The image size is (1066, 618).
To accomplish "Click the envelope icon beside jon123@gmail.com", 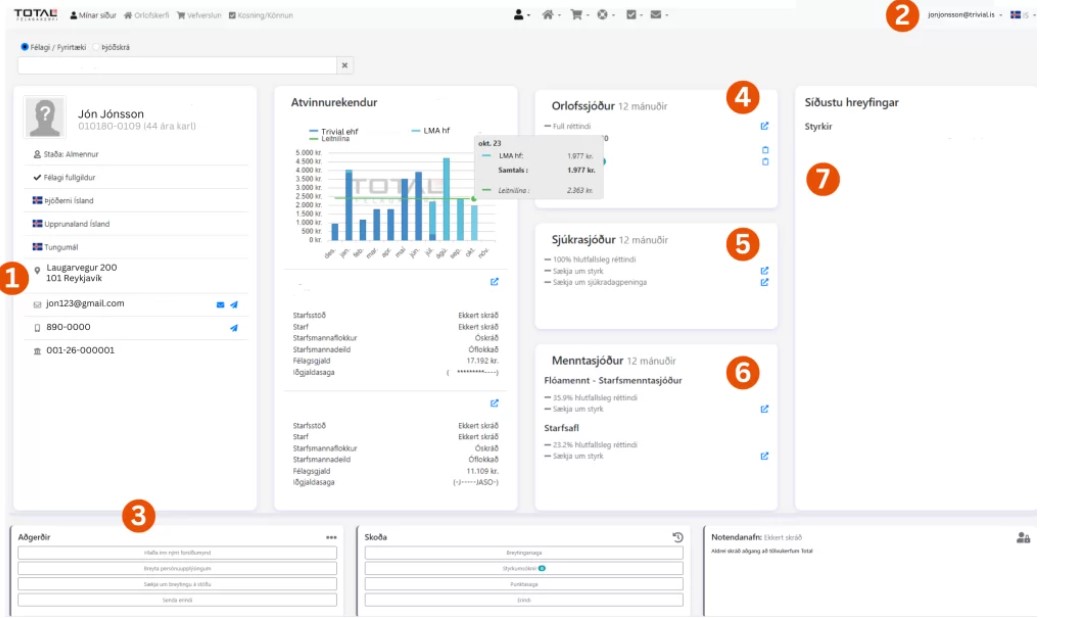I will [x=220, y=304].
